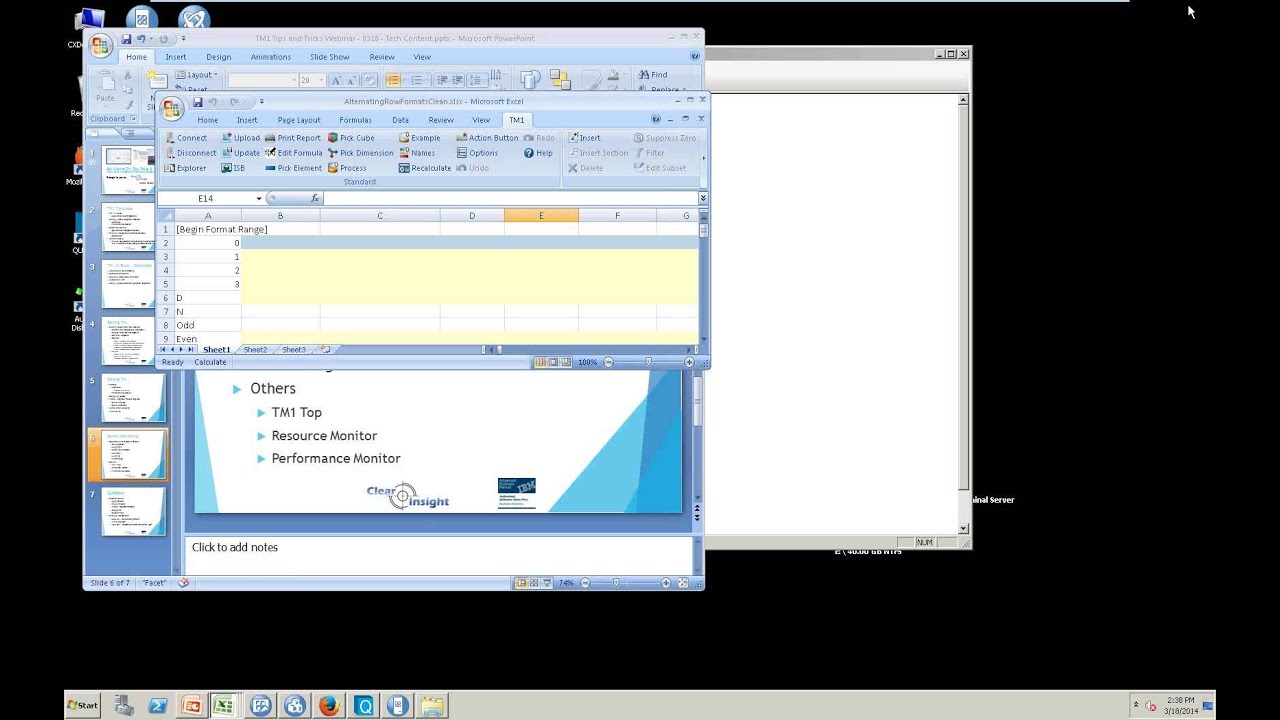This screenshot has height=720, width=1280.
Task: Expand PowerPoint Clipboard dialog launcher
Action: coord(132,119)
